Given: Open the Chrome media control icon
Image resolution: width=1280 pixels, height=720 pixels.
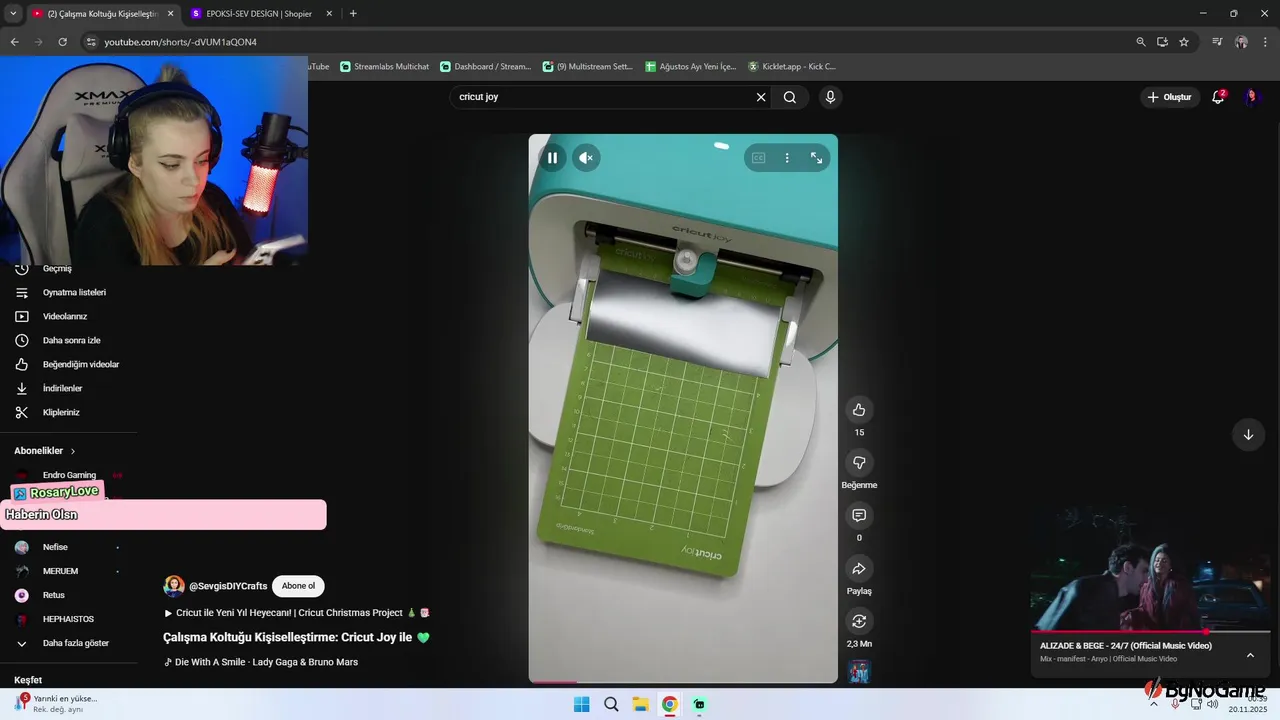Looking at the screenshot, I should [1217, 42].
